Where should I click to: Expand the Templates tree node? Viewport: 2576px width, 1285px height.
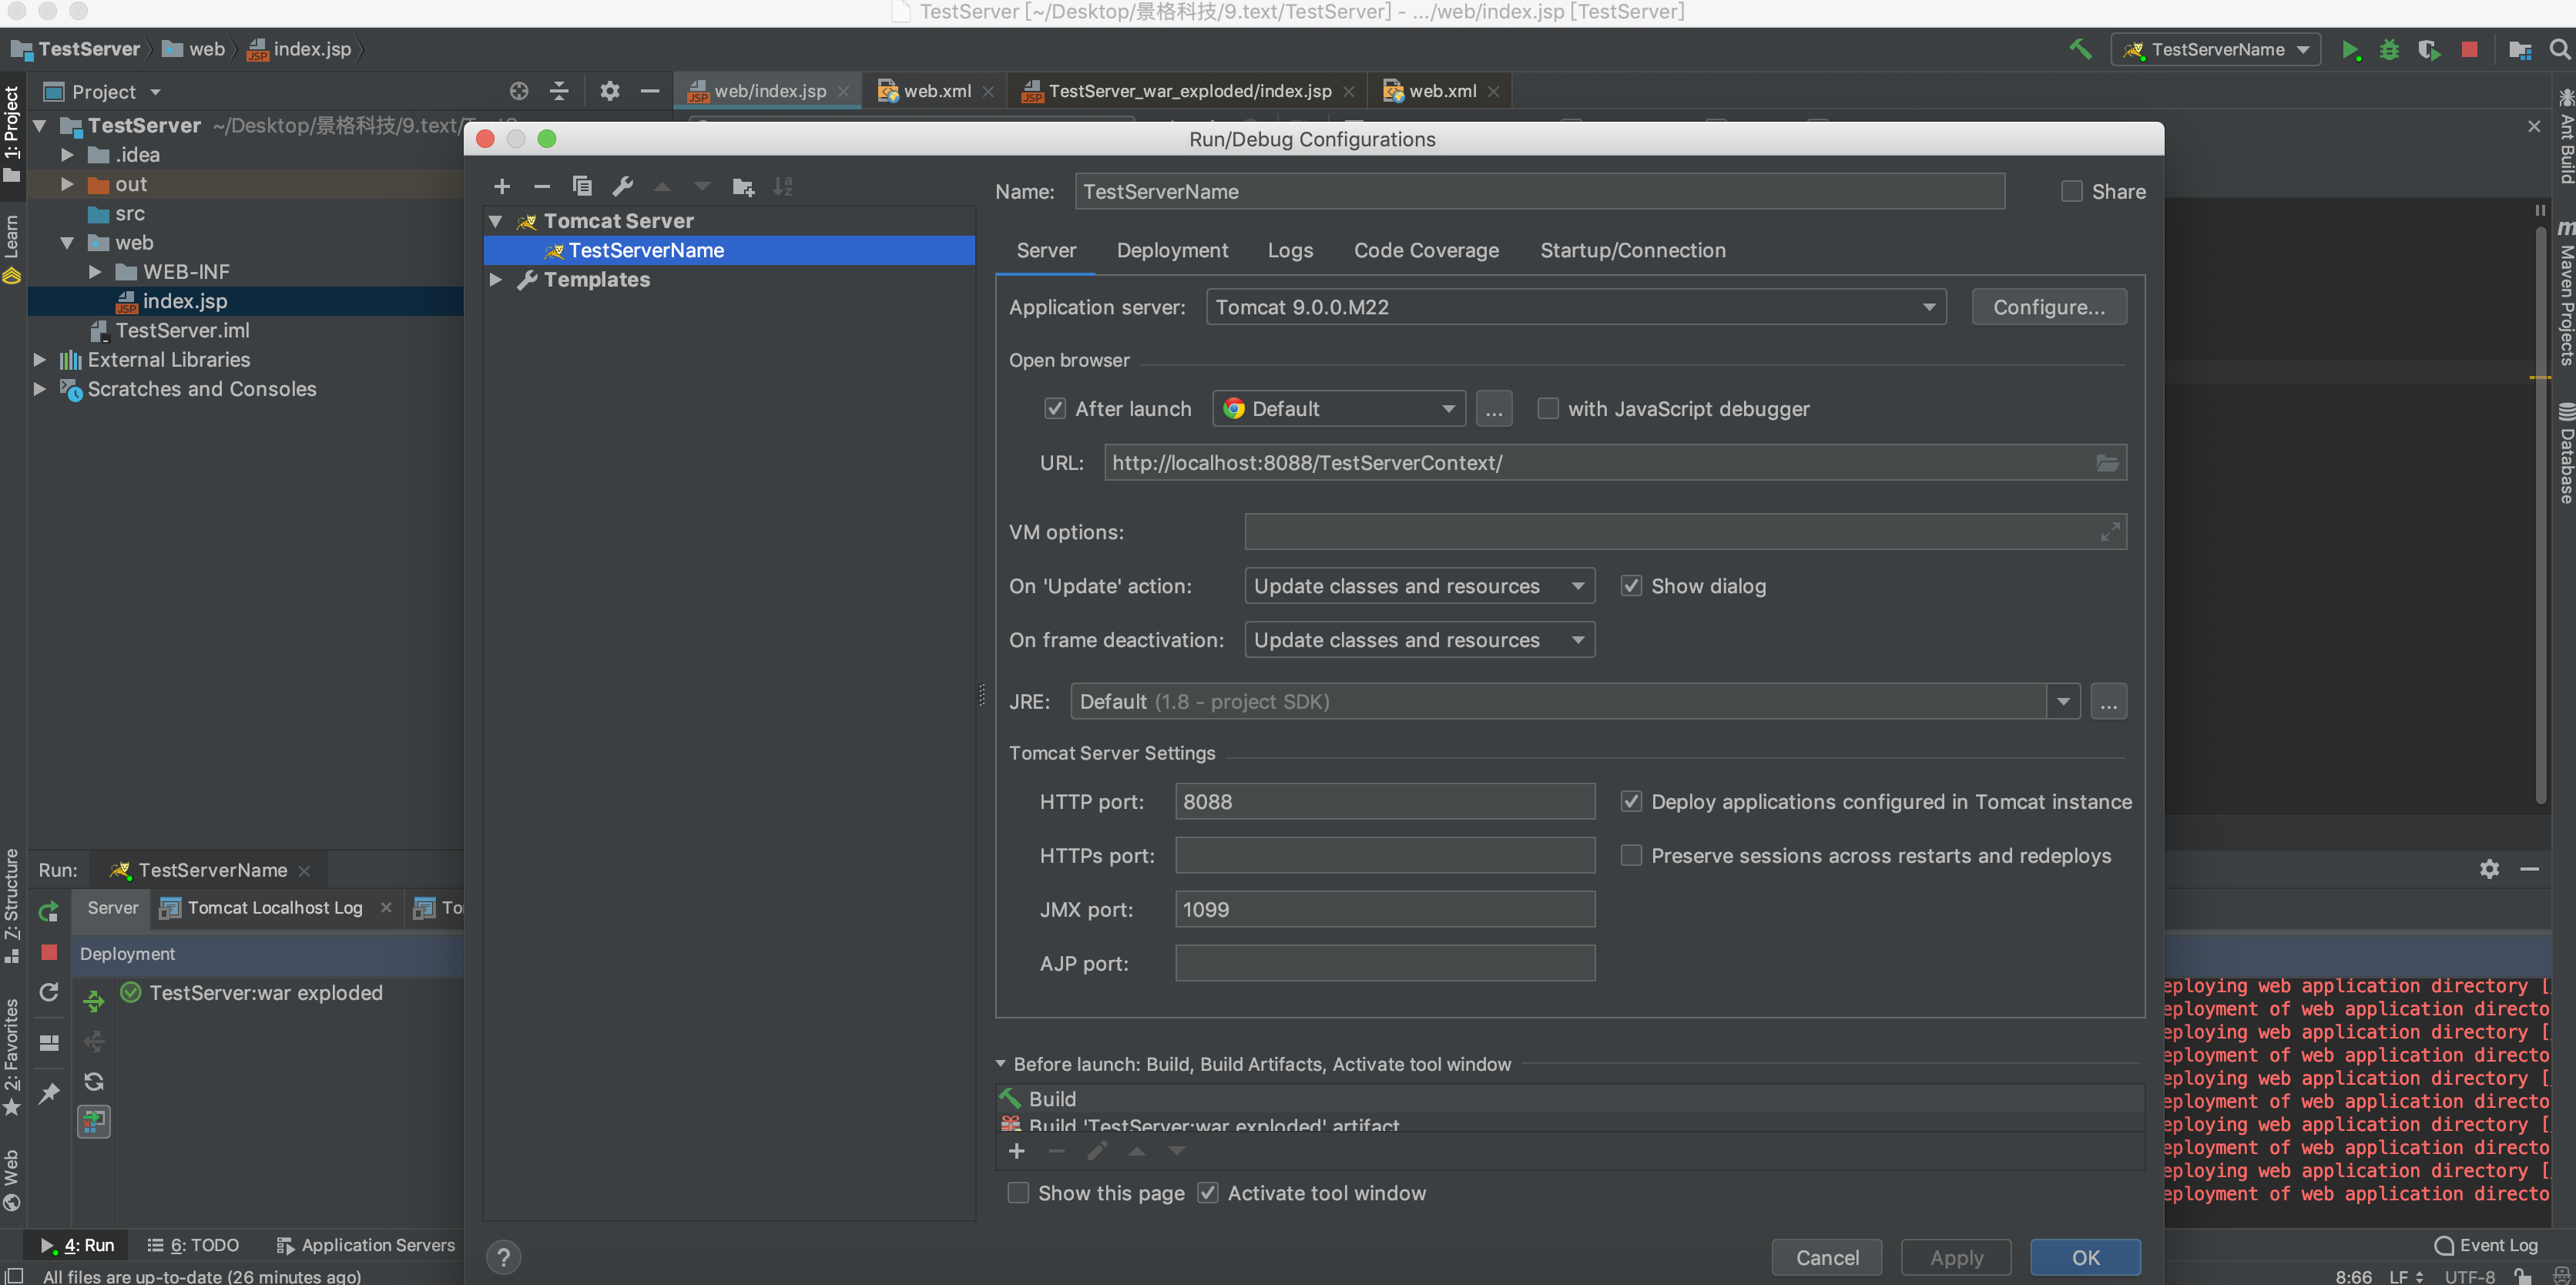click(496, 280)
